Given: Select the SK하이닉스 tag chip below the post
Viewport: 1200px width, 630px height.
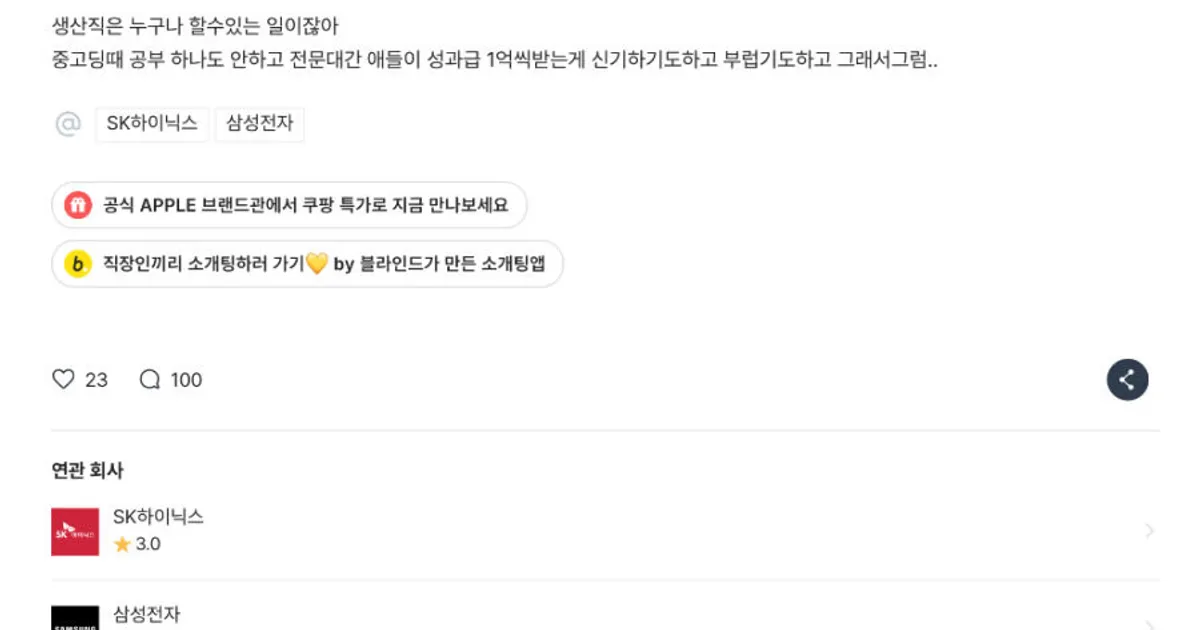Looking at the screenshot, I should 152,125.
